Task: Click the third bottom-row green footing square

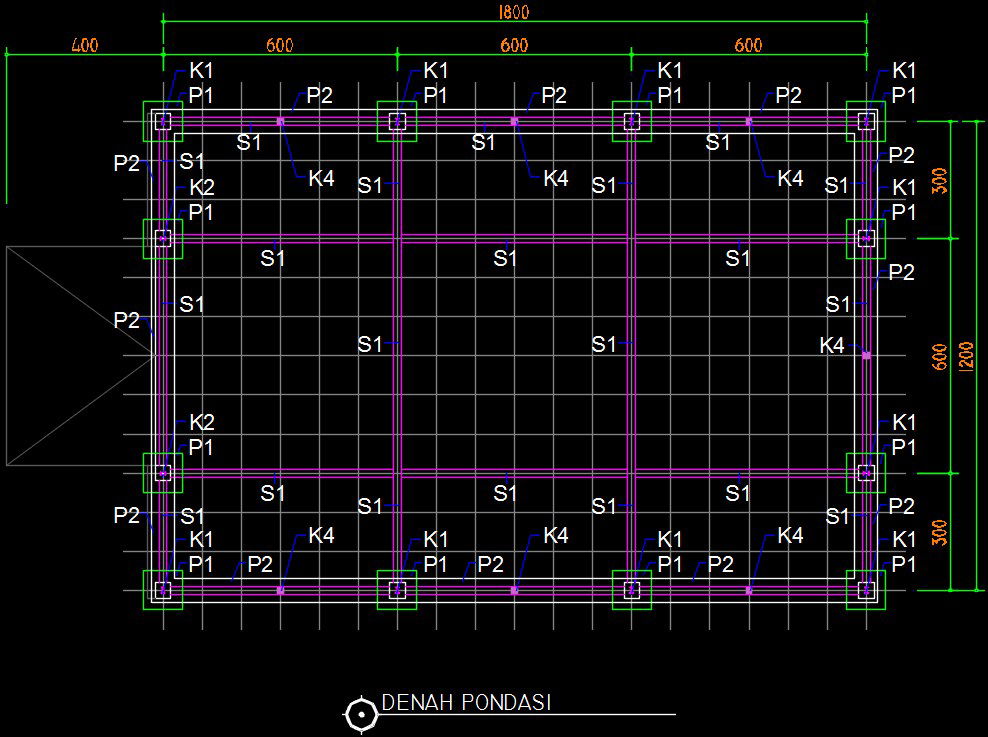Action: (631, 590)
